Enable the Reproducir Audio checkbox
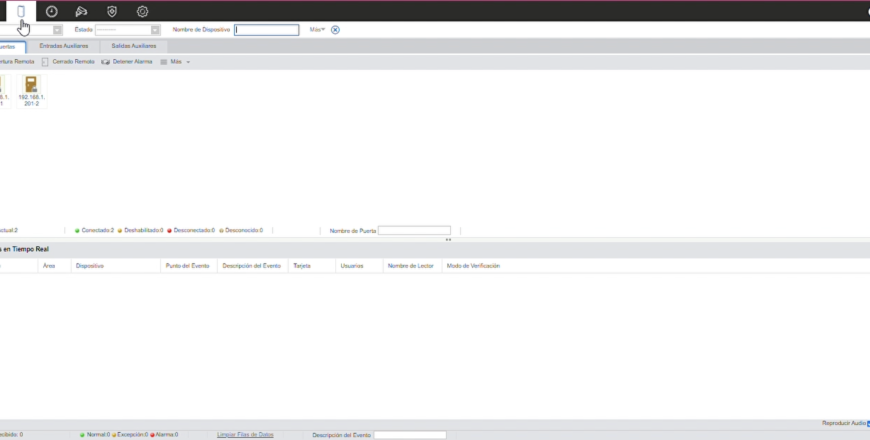 pyautogui.click(x=867, y=423)
